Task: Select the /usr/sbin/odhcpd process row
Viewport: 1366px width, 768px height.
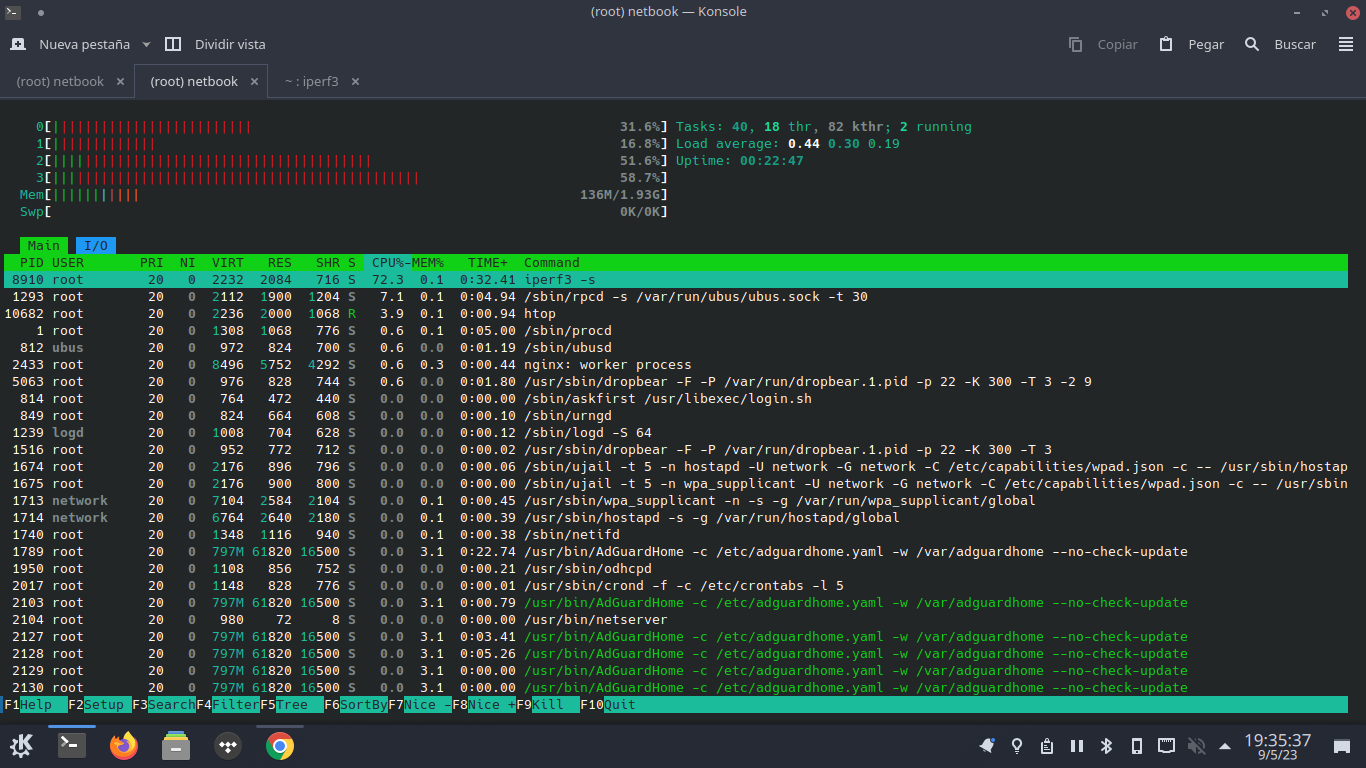Action: point(676,568)
